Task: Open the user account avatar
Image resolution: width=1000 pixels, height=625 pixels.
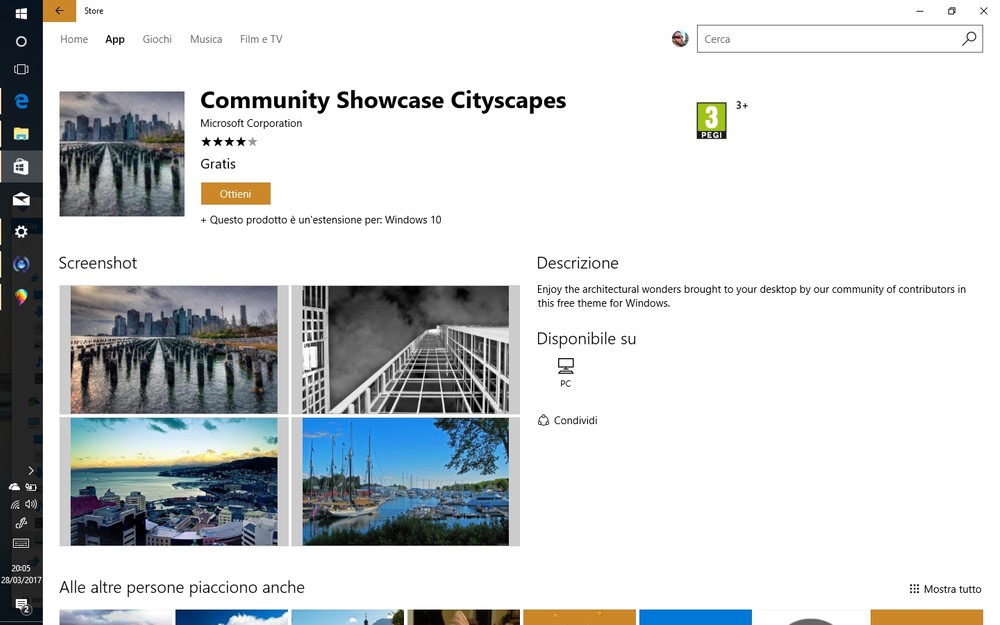Action: [680, 39]
